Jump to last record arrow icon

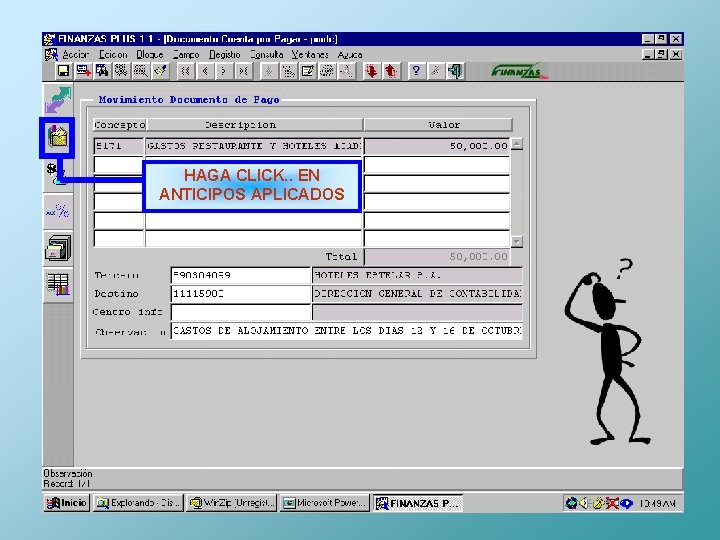tap(243, 71)
